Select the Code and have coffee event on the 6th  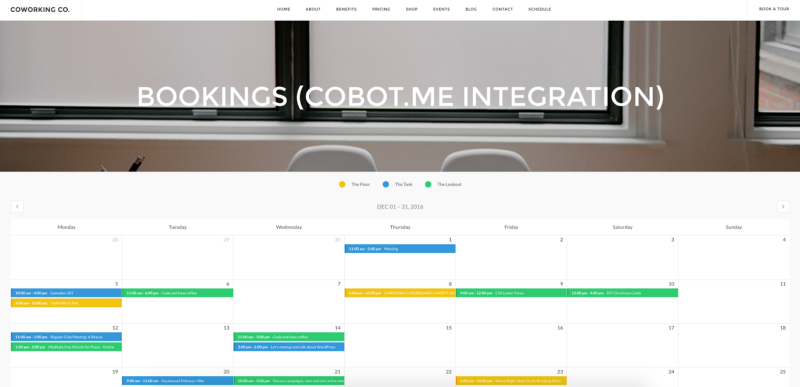(178, 293)
